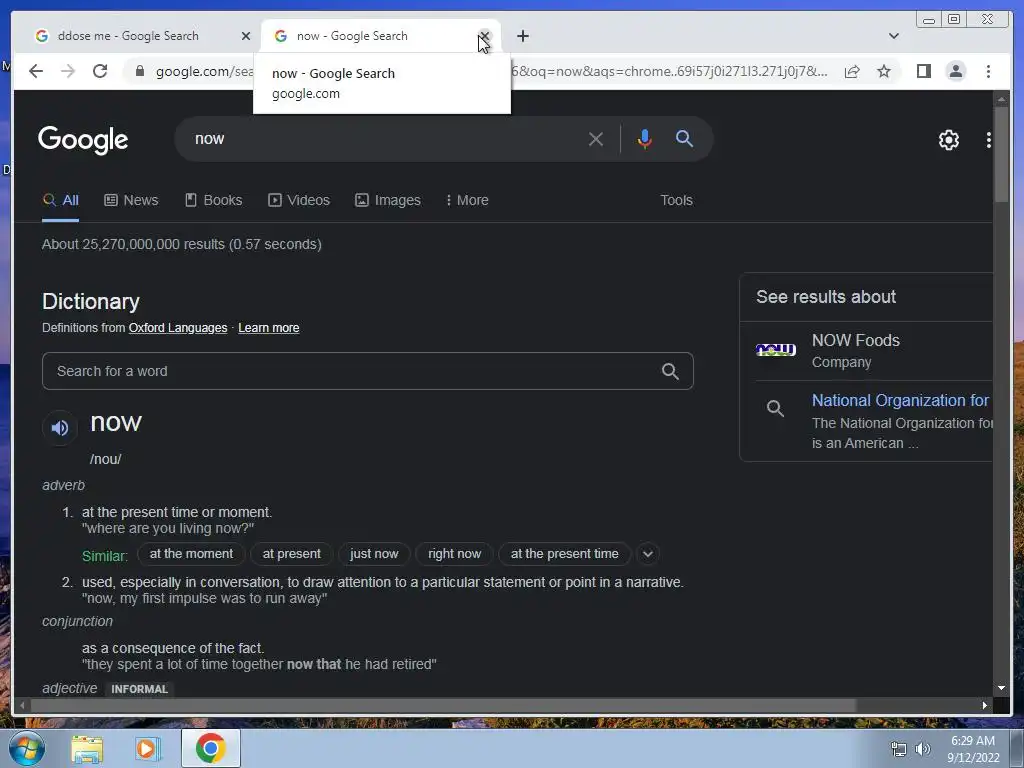Screen dimensions: 1024x768
Task: Bookmark this page with the star icon
Action: tap(884, 71)
